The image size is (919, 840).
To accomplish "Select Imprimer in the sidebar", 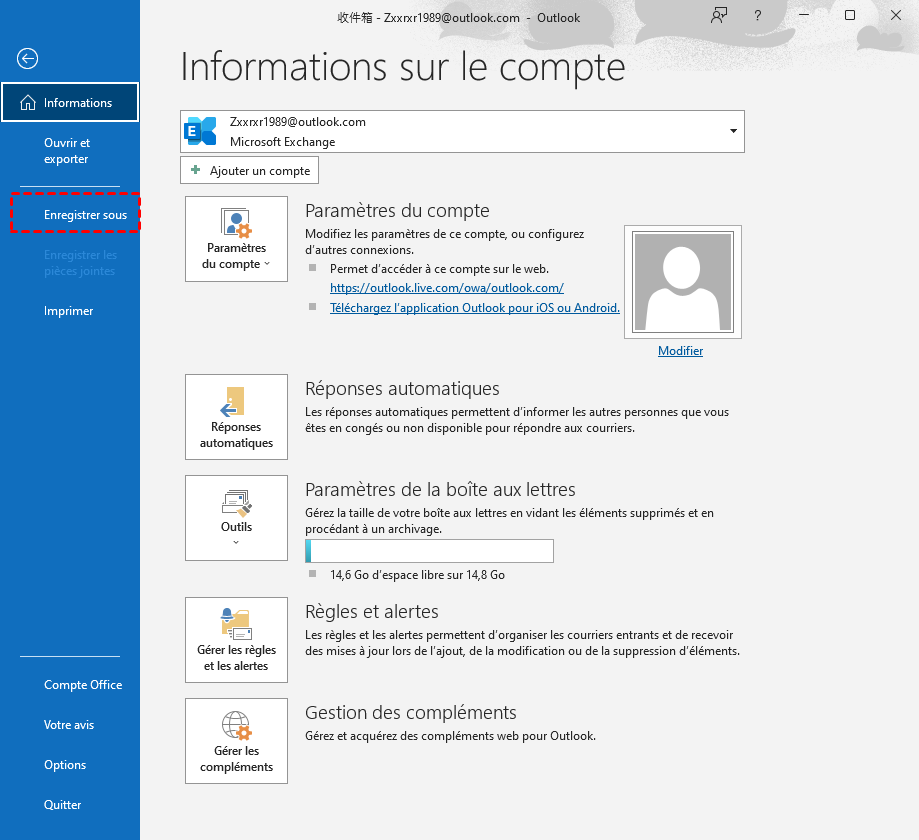I will point(69,311).
